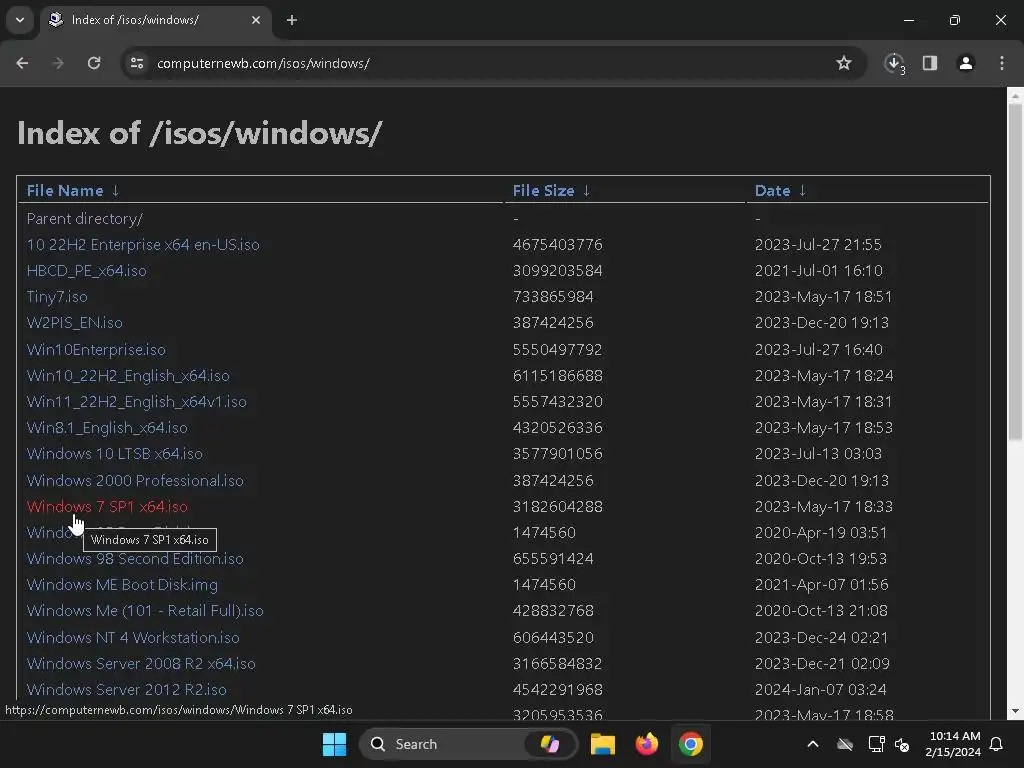Download Windows ME Boot Disk.img

coord(122,585)
